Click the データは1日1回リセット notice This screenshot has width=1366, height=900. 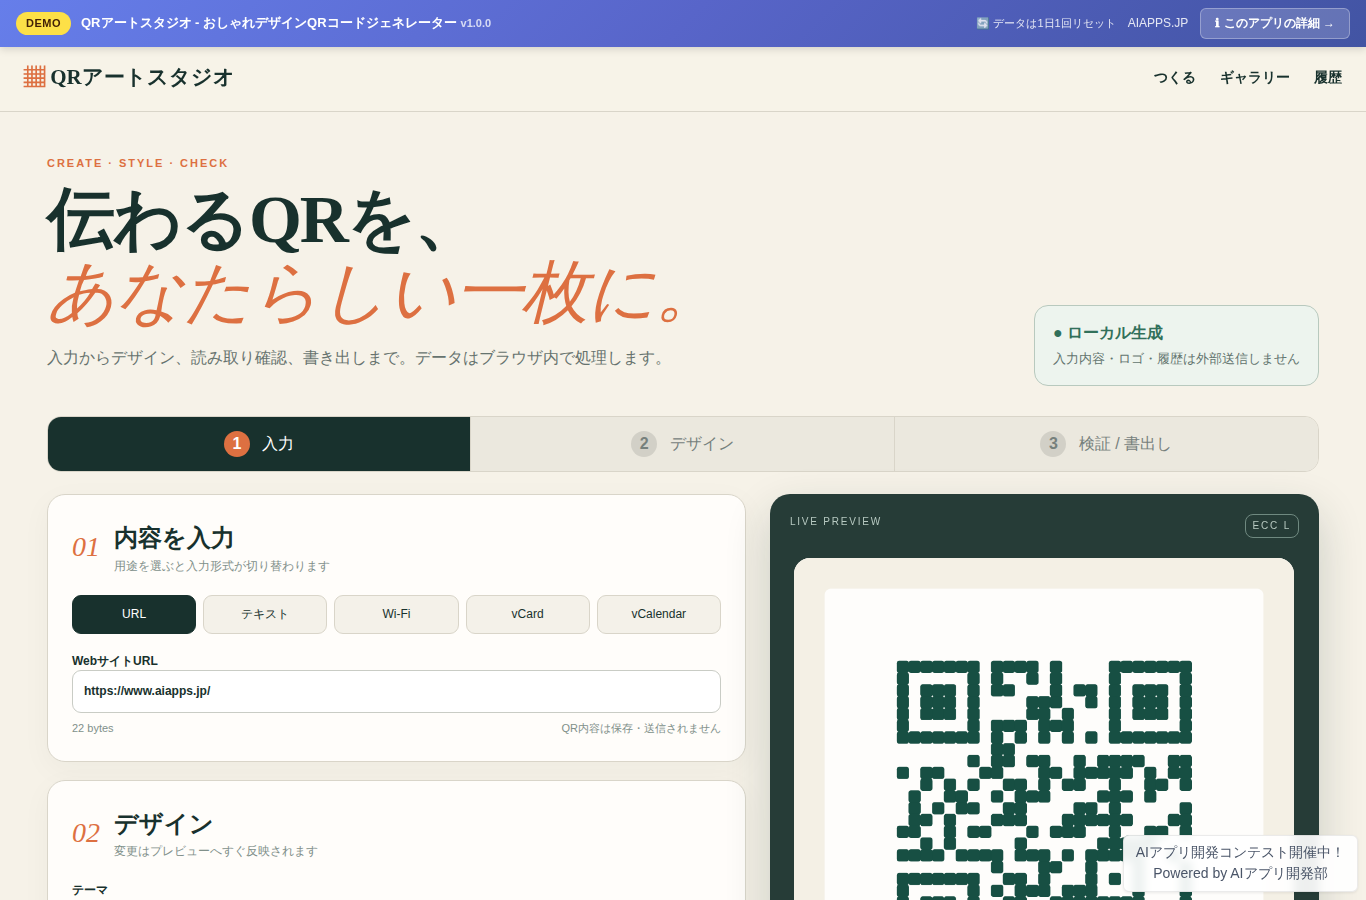[1045, 23]
